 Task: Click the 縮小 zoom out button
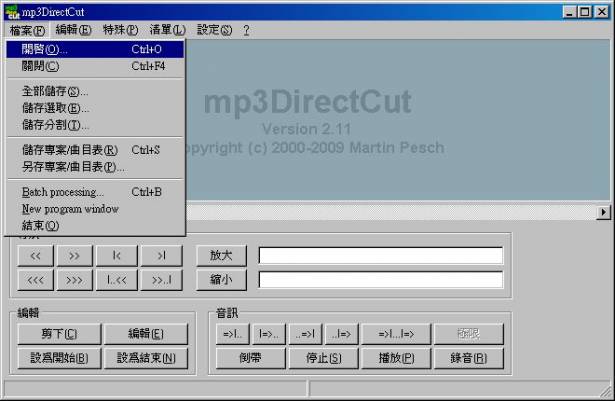point(221,280)
